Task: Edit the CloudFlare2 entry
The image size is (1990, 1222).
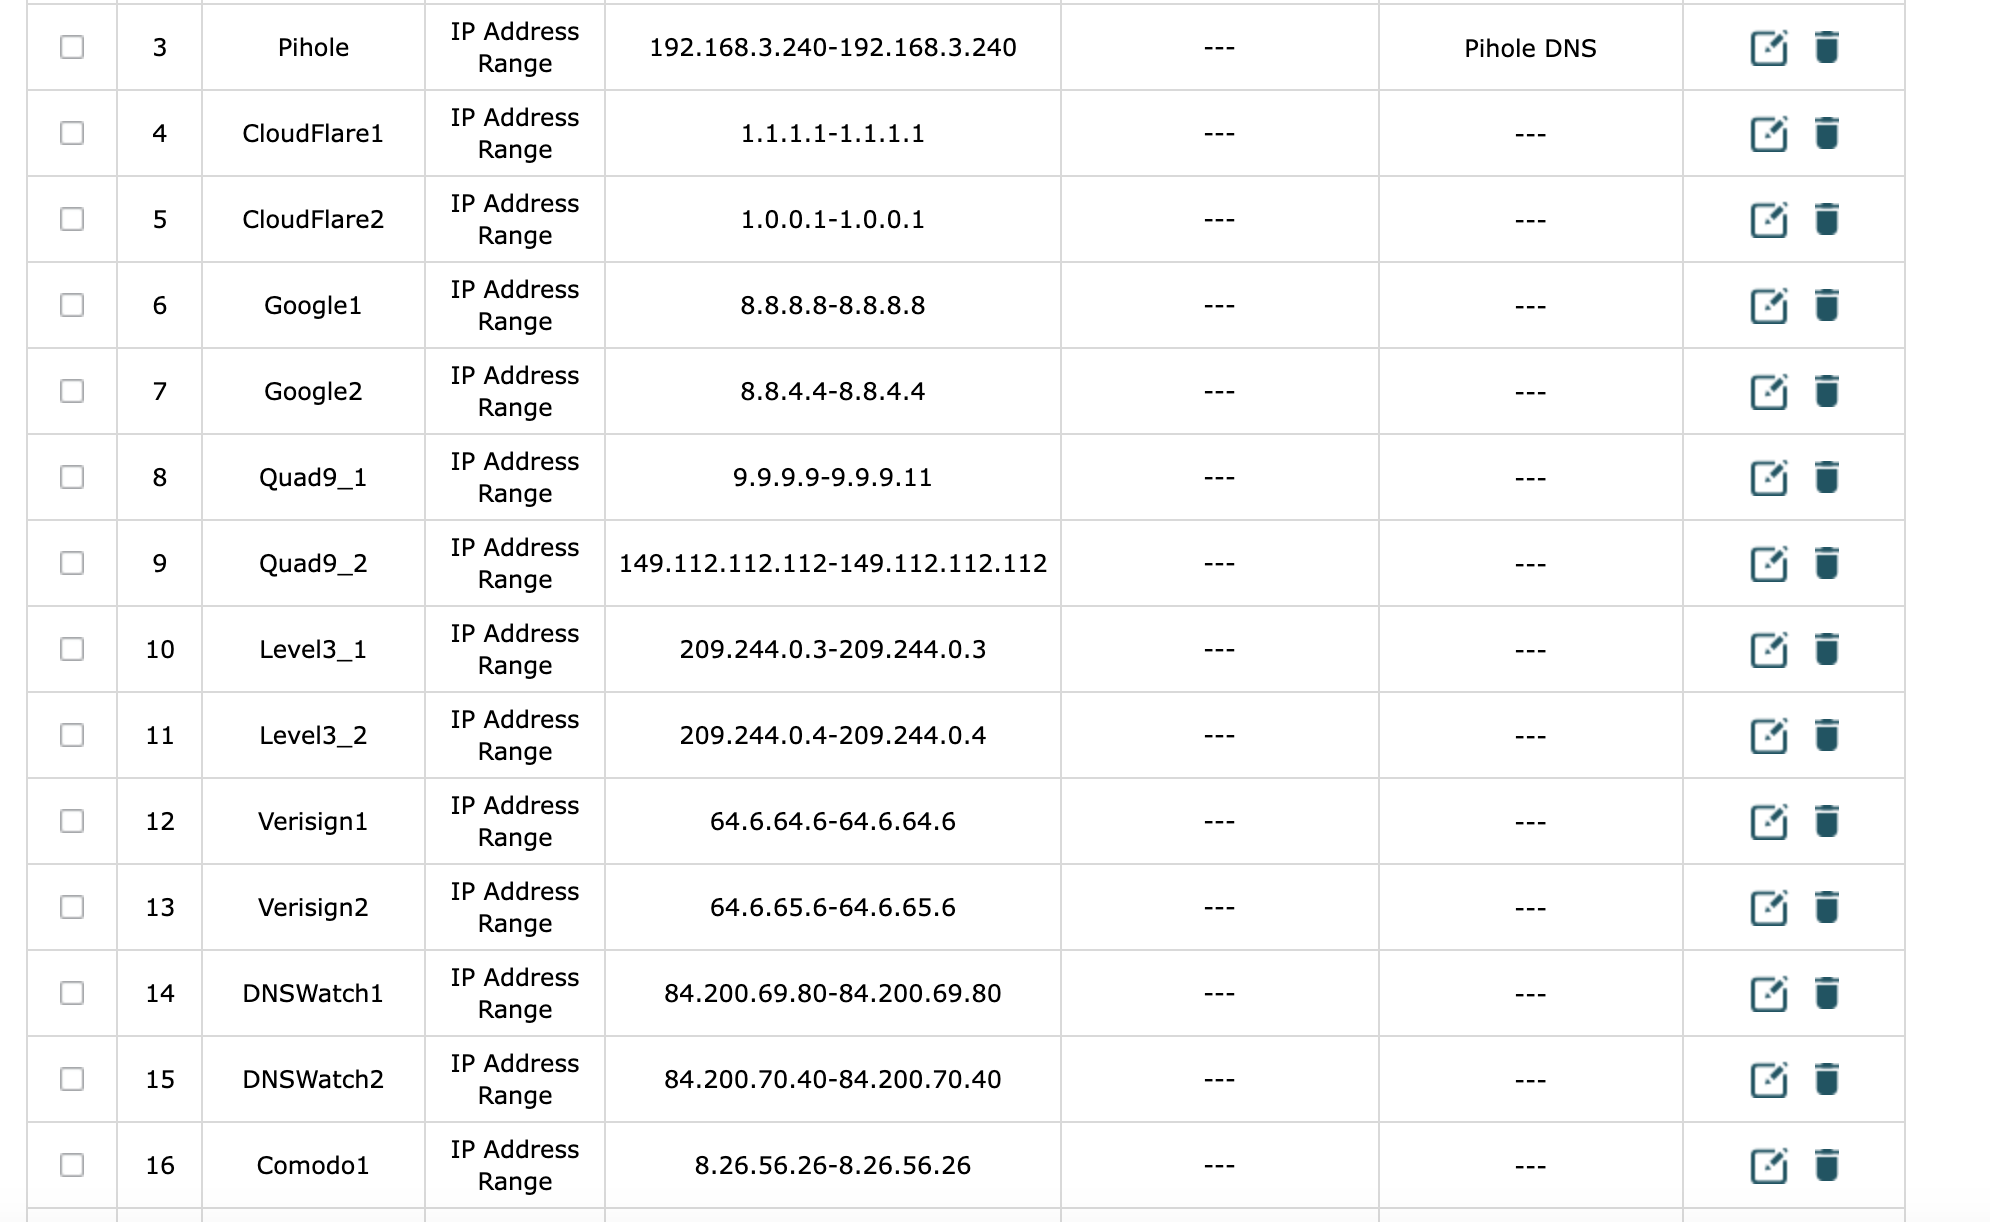Action: [x=1768, y=220]
